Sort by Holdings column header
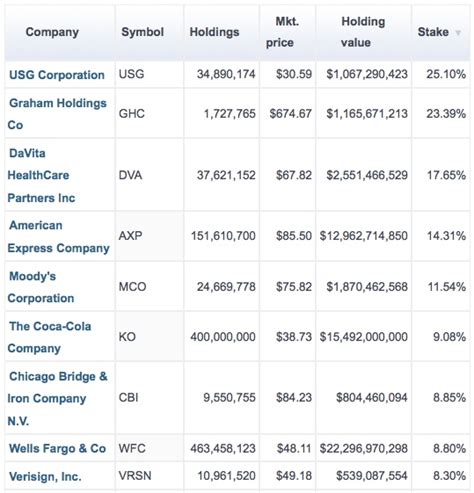This screenshot has width=474, height=493. 214,32
